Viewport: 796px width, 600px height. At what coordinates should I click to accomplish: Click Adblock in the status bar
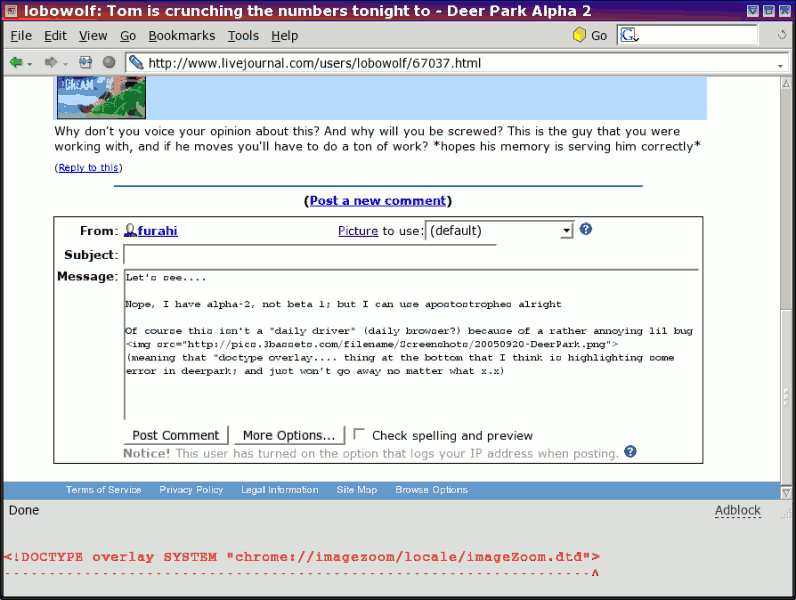click(737, 510)
